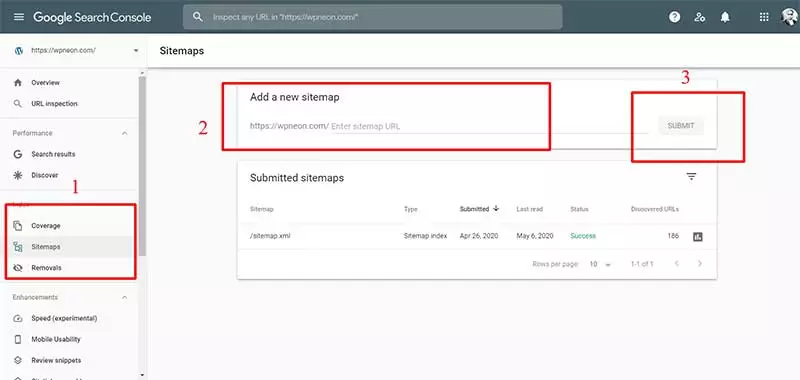
Task: Sort by the Type column header
Action: coord(410,209)
